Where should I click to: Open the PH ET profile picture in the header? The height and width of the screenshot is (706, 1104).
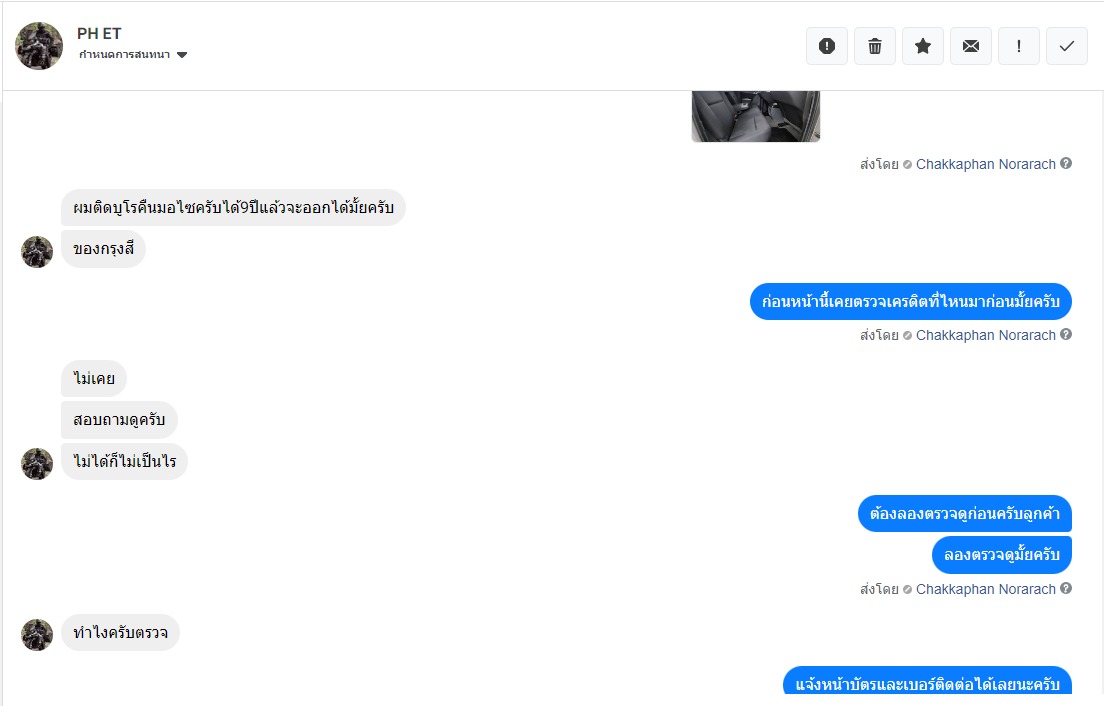[x=39, y=46]
